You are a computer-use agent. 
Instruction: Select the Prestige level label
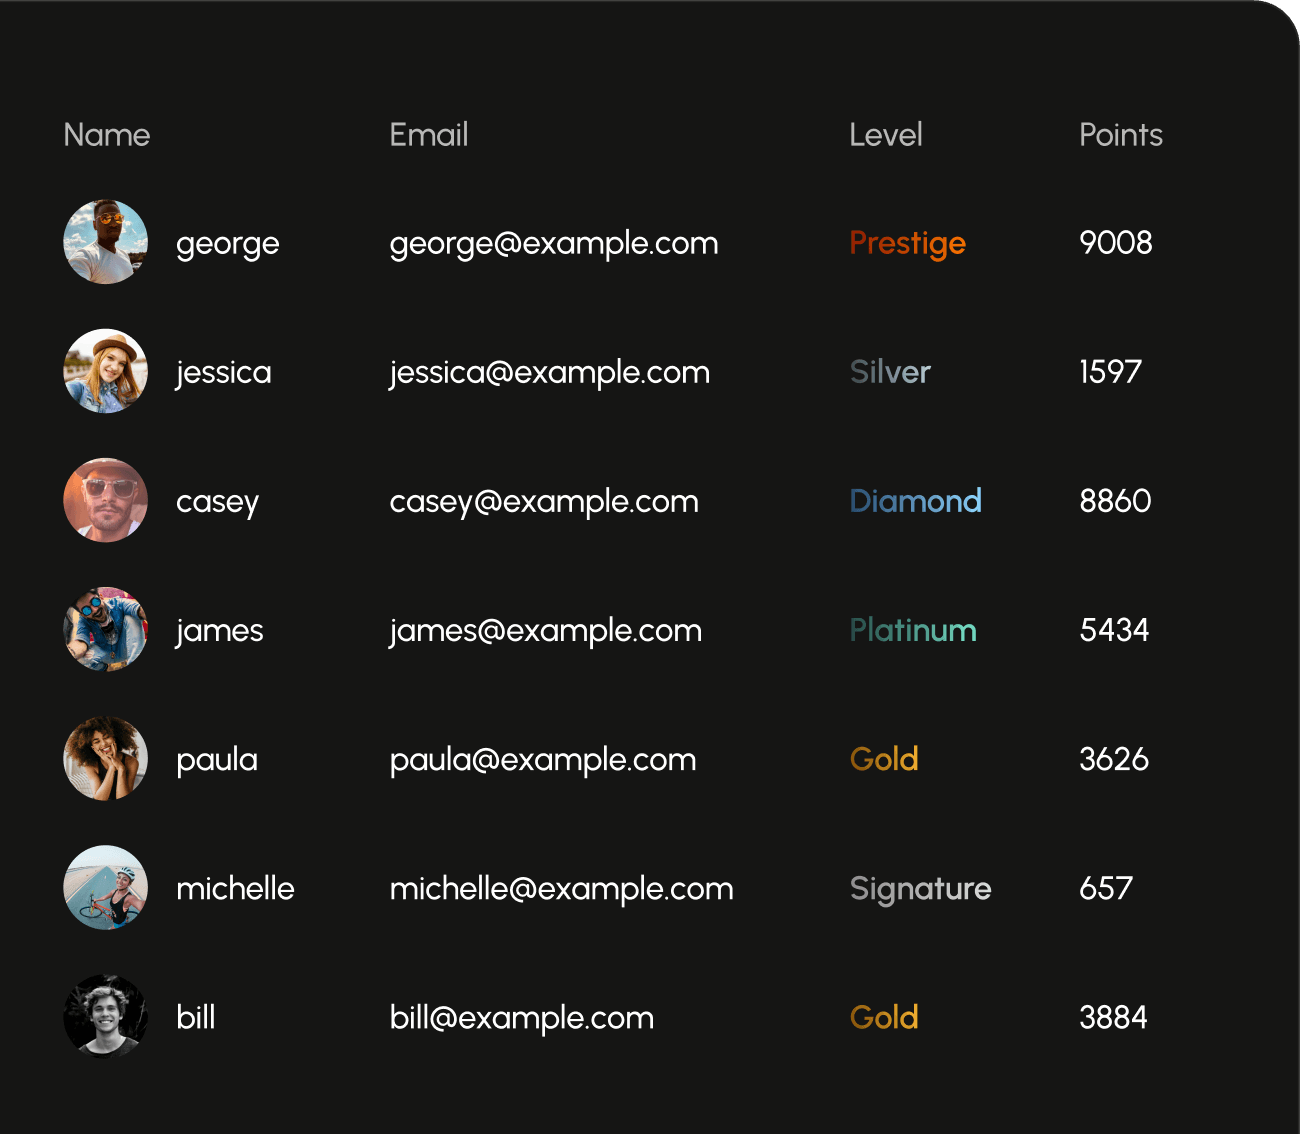point(908,244)
